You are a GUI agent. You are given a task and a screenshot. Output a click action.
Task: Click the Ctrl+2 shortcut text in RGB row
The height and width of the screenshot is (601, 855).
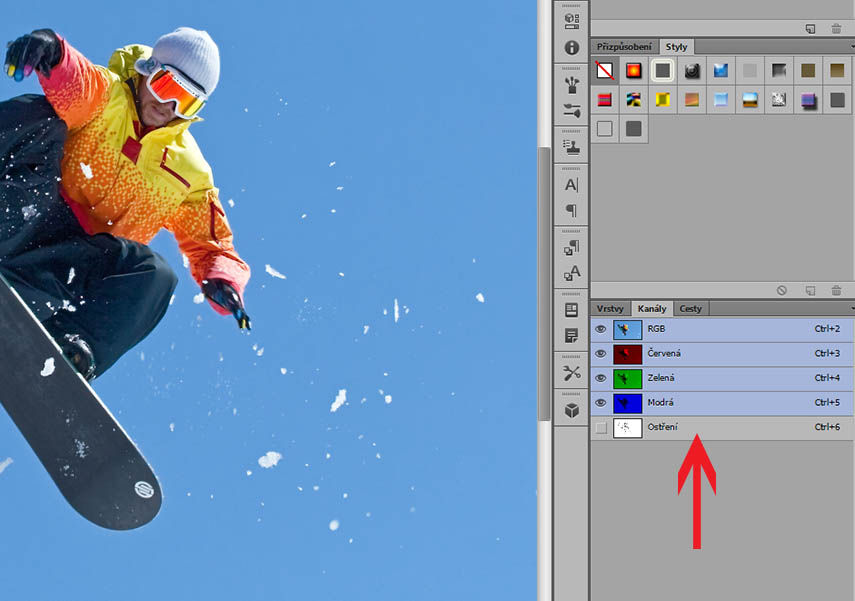tap(827, 329)
